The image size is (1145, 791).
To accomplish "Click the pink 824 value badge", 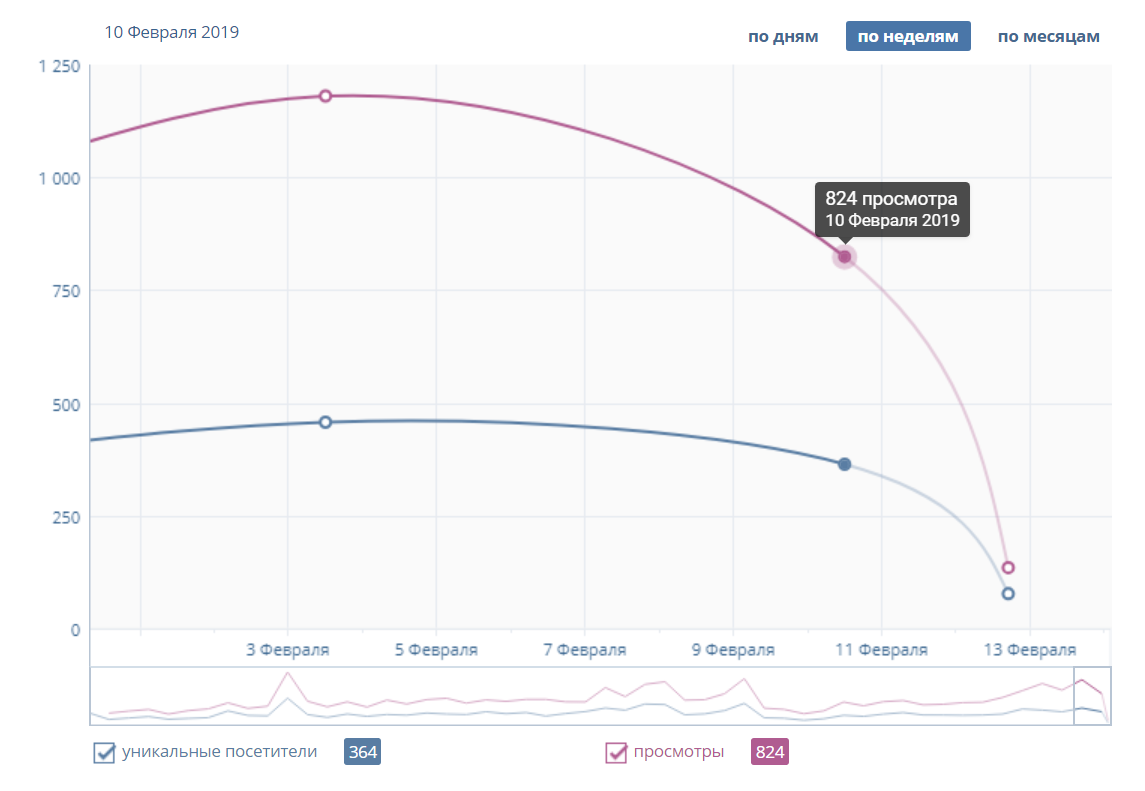I will tap(770, 753).
